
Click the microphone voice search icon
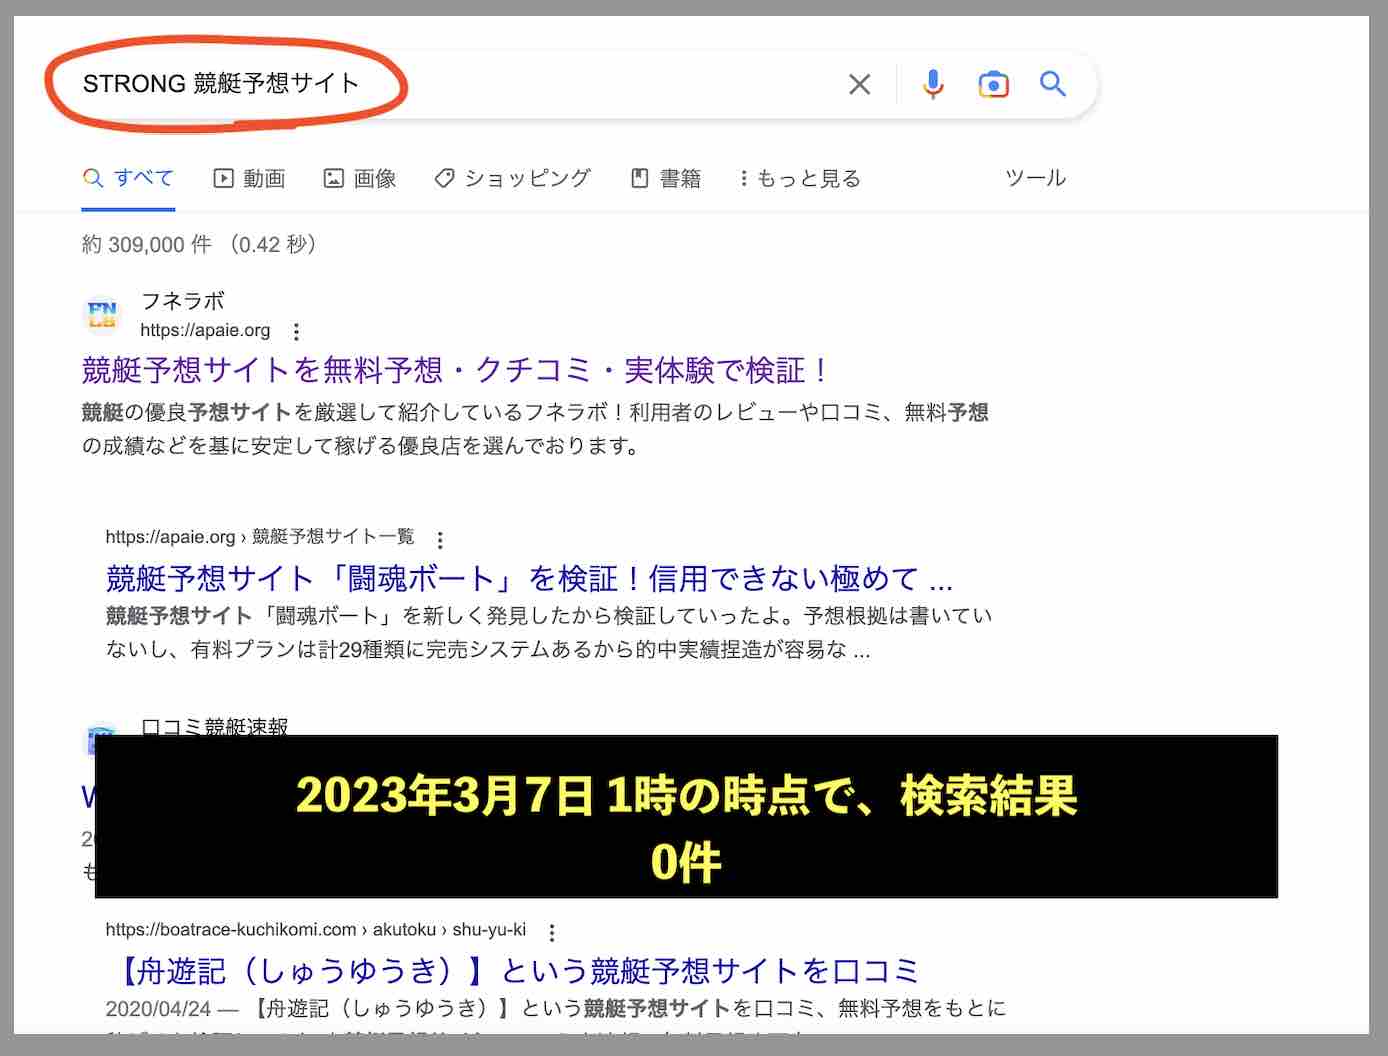tap(933, 84)
